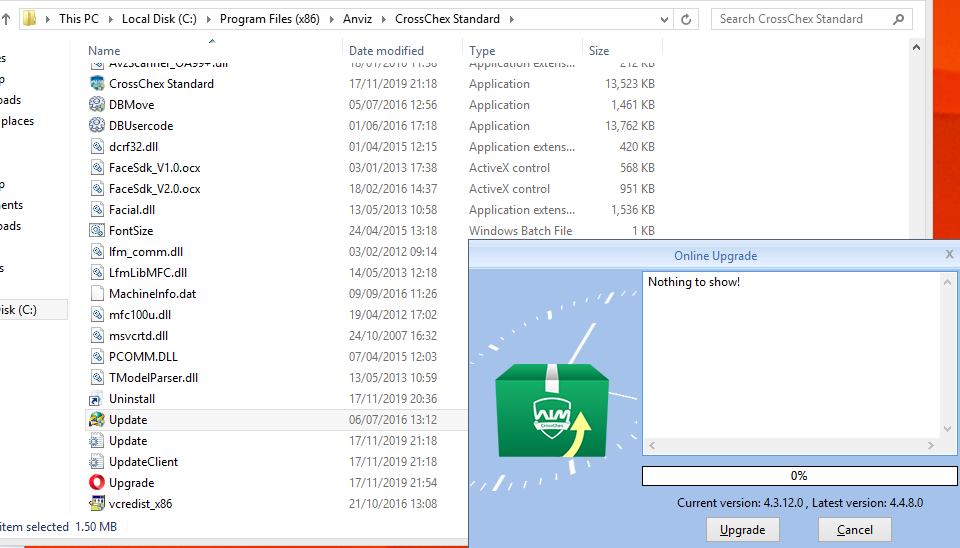The image size is (960, 548).
Task: Click the Upgrade button in Online Upgrade
Action: 743,530
